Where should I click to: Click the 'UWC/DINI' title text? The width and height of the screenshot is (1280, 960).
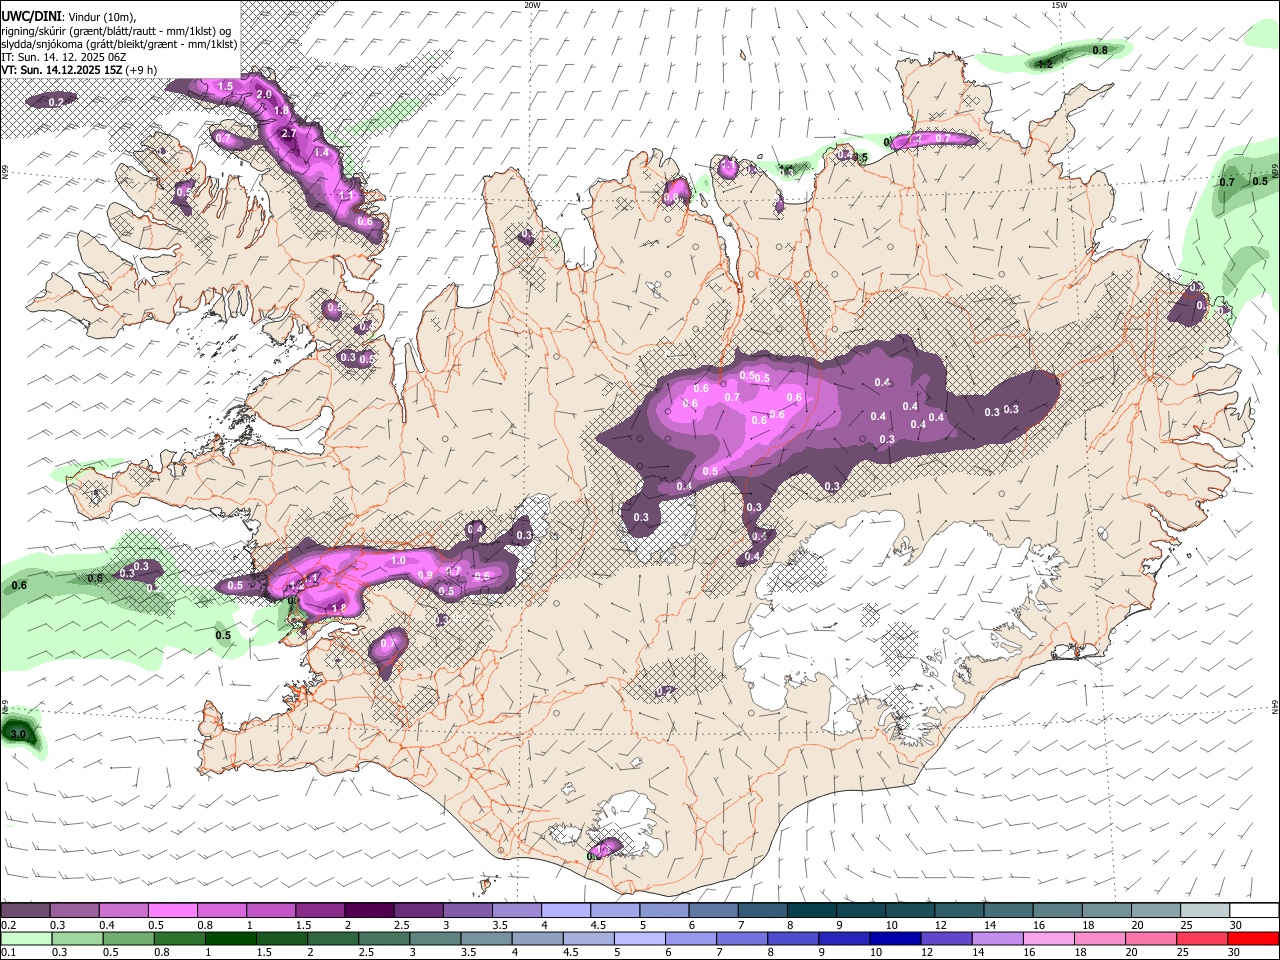pos(30,17)
